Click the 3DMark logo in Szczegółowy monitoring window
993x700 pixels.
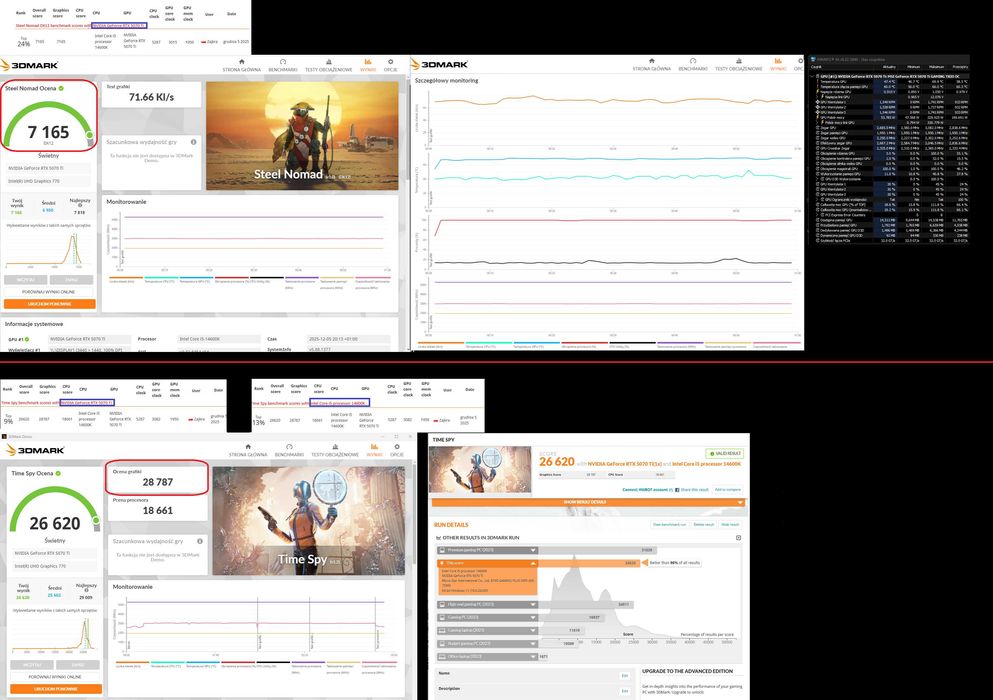(x=439, y=64)
